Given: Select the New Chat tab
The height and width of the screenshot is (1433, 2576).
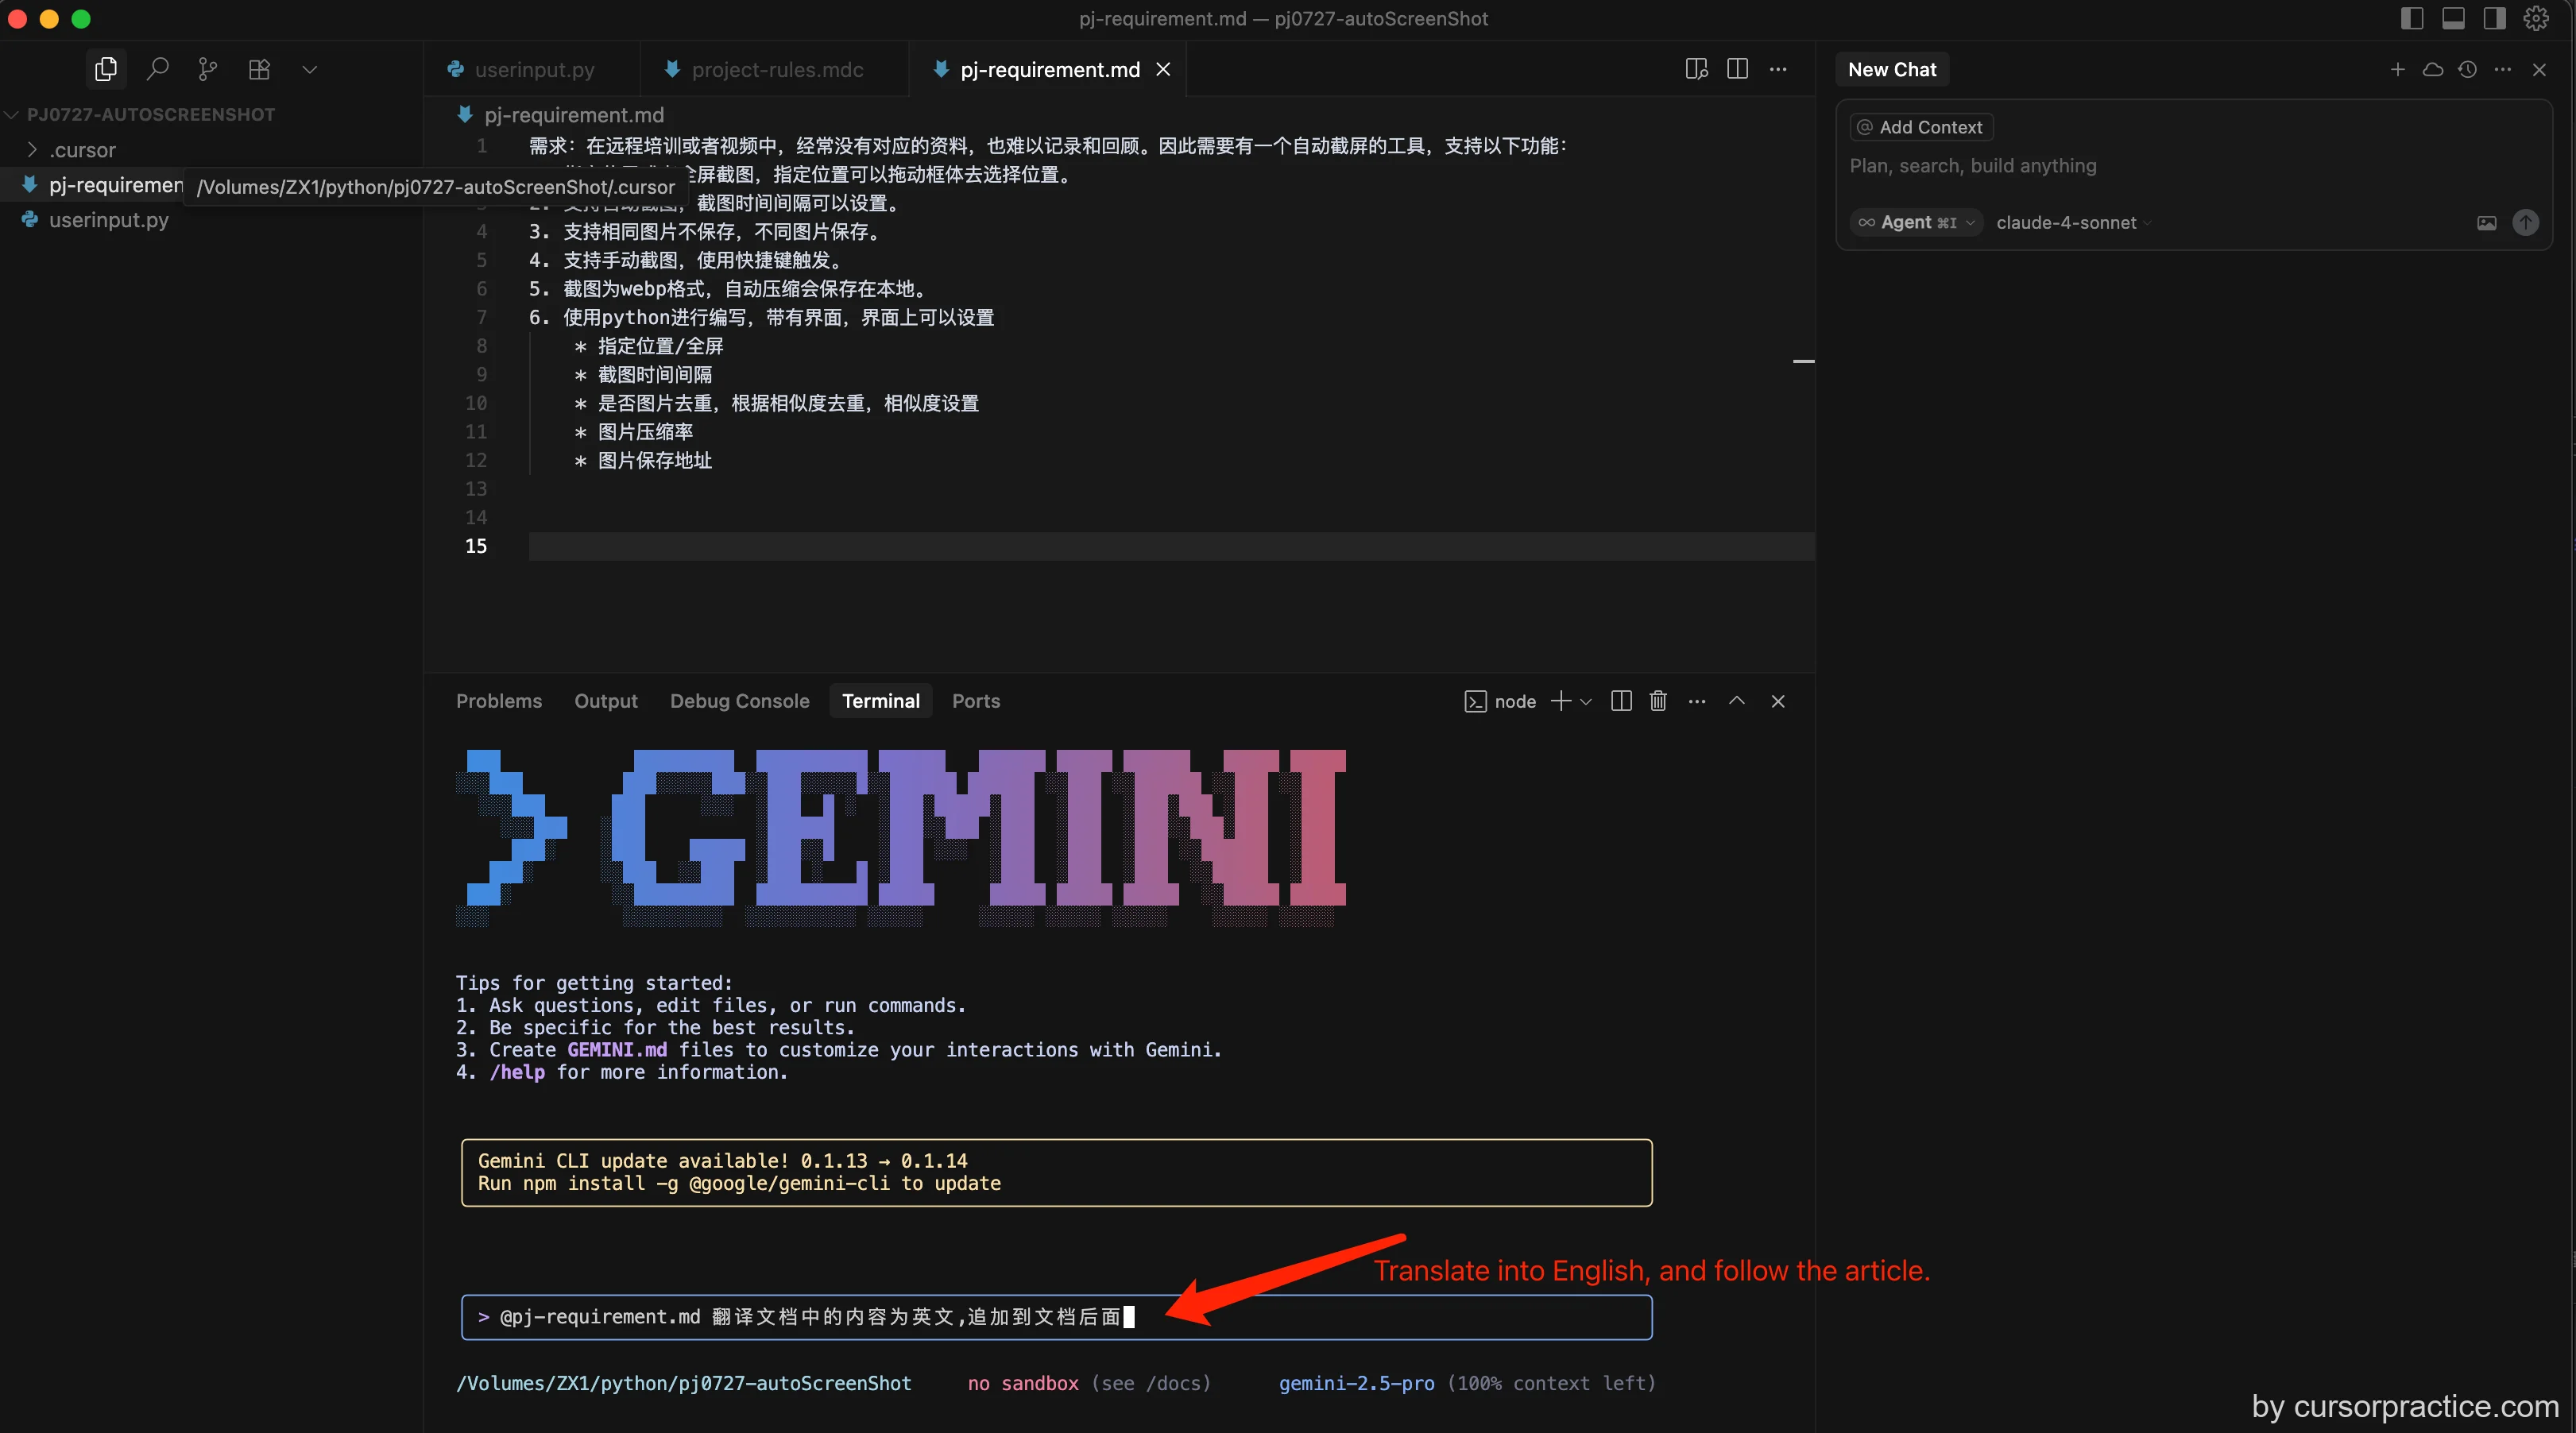Looking at the screenshot, I should (x=1892, y=69).
